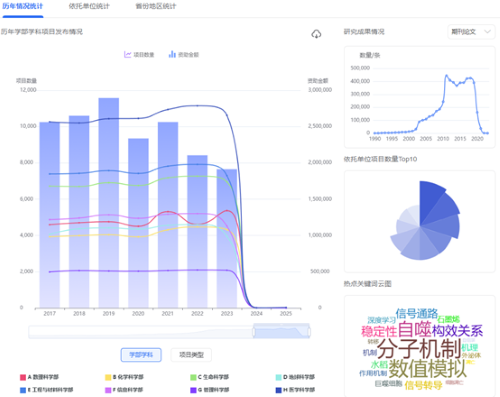
Task: Click the 2017 funding bar
Action: [50, 215]
